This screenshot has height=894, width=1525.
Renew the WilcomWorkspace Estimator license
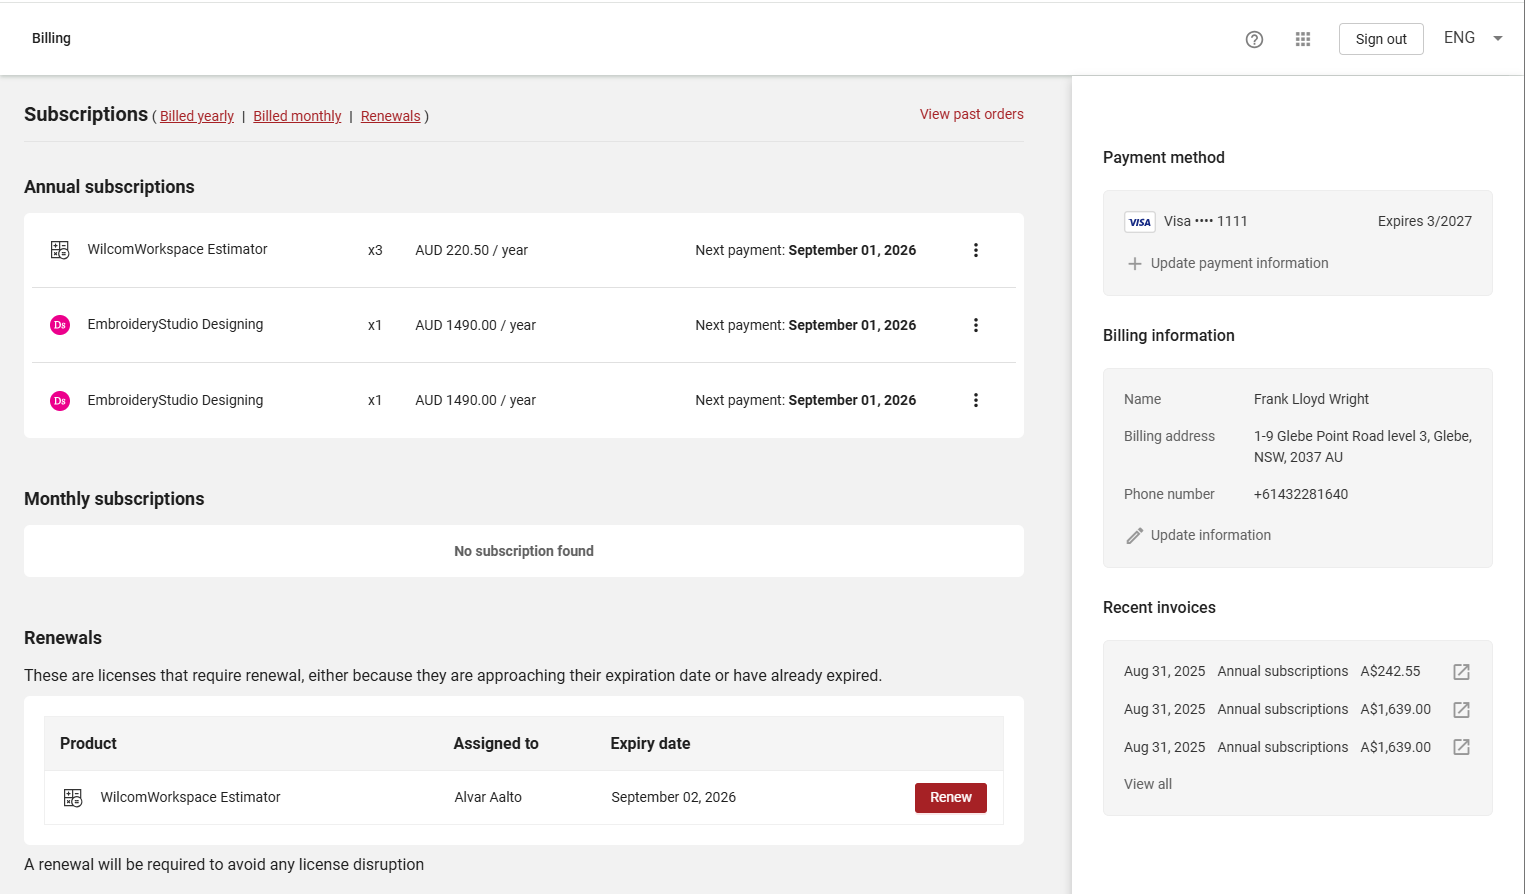951,798
